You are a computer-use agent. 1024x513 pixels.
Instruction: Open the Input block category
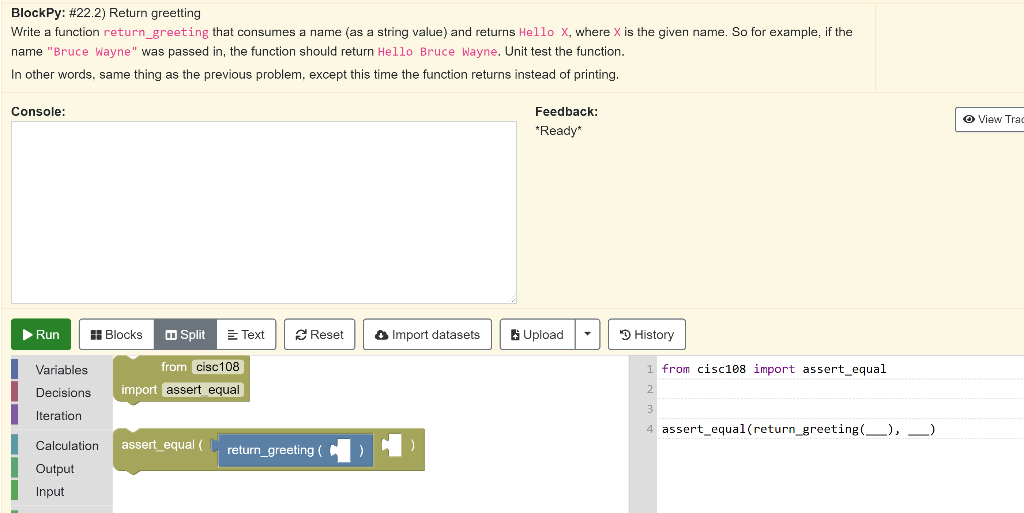[50, 491]
